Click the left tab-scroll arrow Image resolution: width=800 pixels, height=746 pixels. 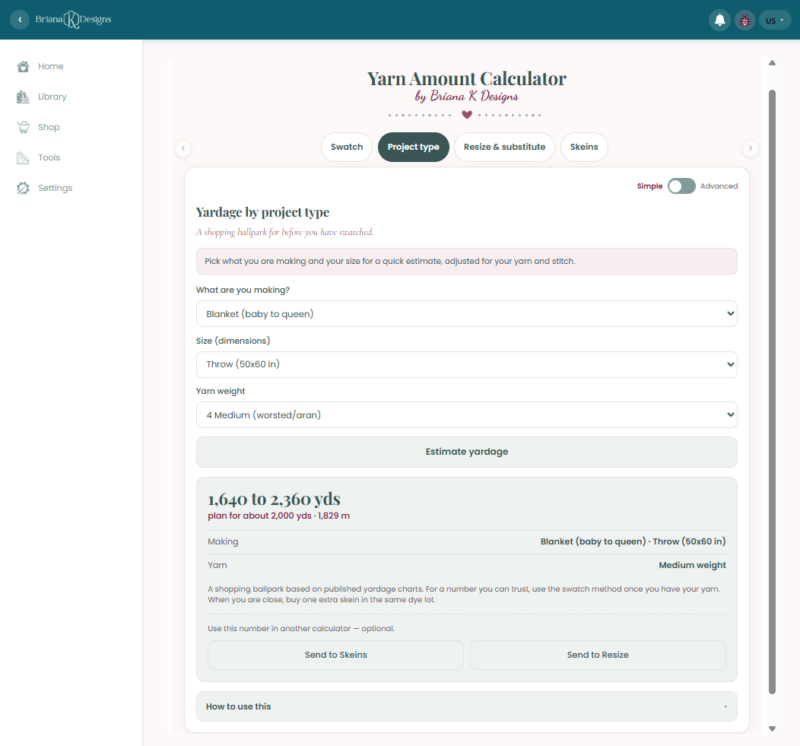(183, 148)
